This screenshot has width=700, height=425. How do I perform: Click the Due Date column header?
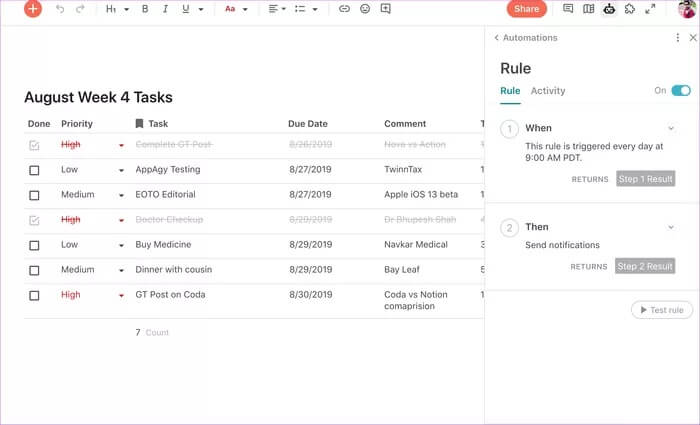coord(308,124)
